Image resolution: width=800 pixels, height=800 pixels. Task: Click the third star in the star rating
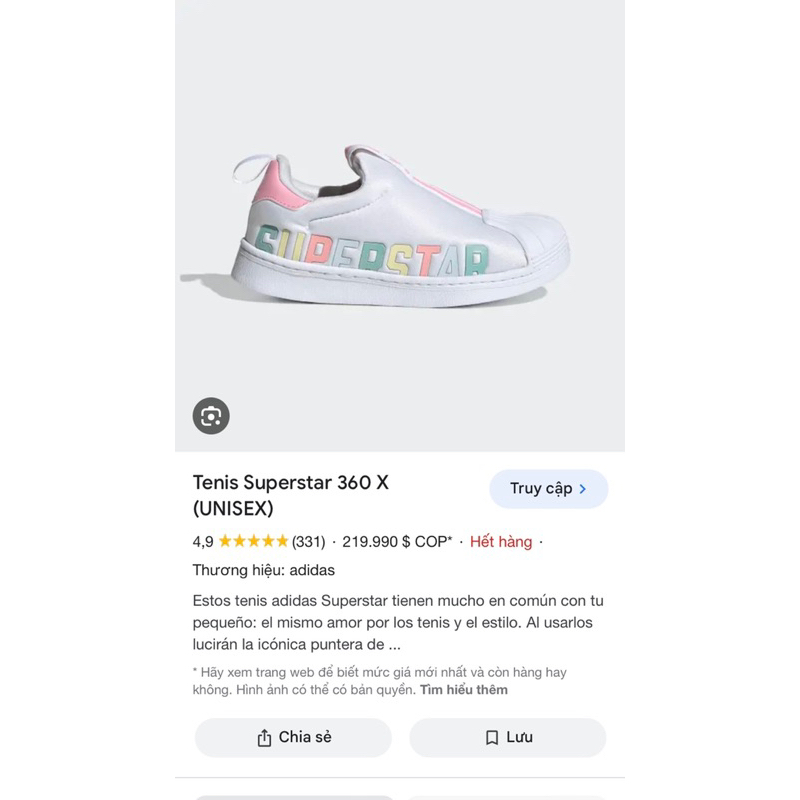252,541
